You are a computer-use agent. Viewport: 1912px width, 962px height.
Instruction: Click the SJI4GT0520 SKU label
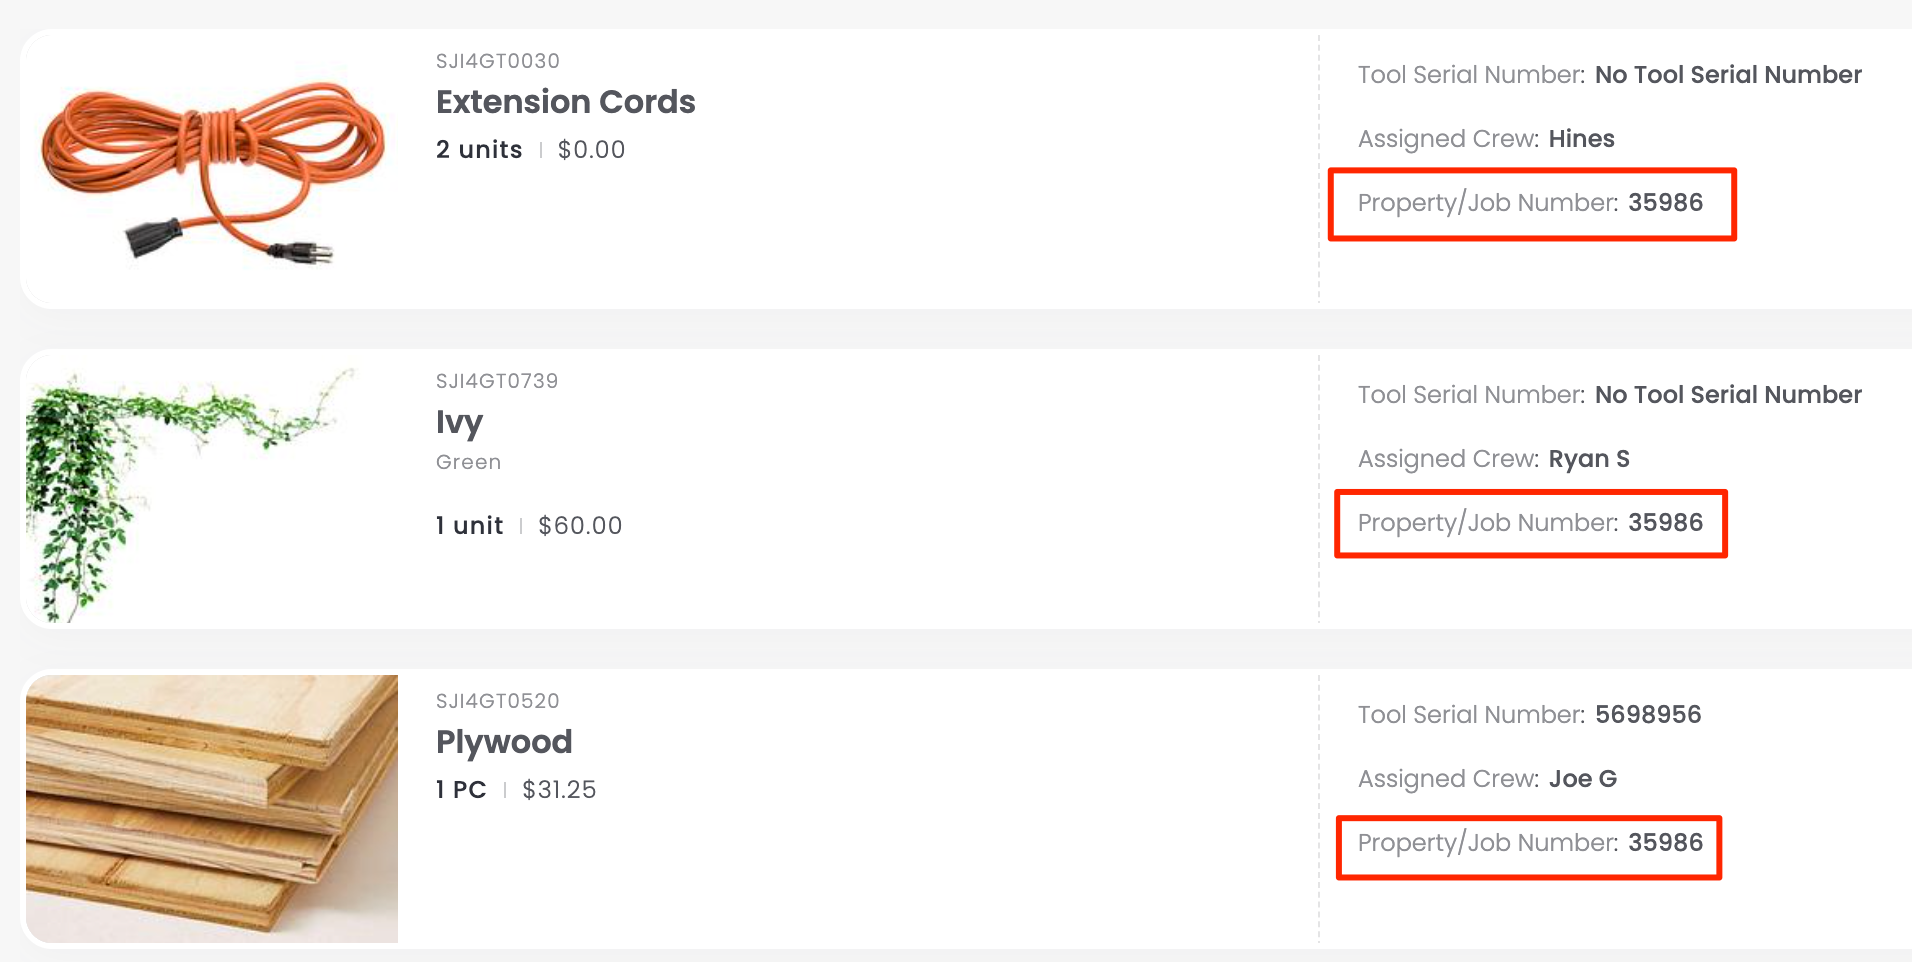click(497, 701)
